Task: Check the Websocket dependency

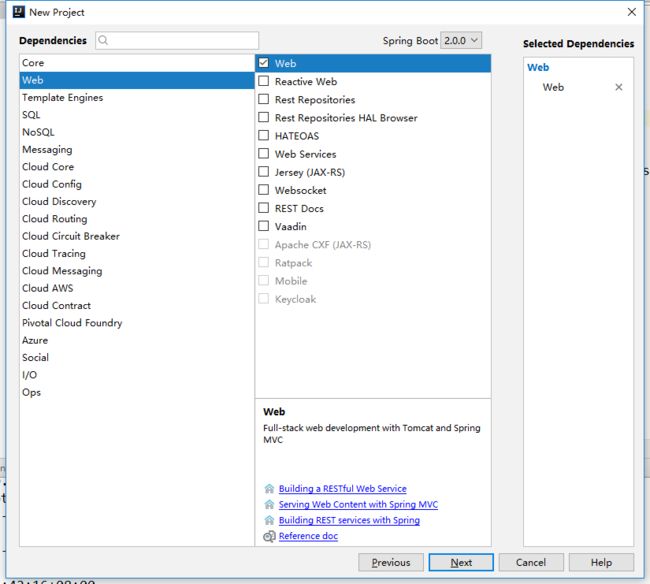Action: [264, 190]
